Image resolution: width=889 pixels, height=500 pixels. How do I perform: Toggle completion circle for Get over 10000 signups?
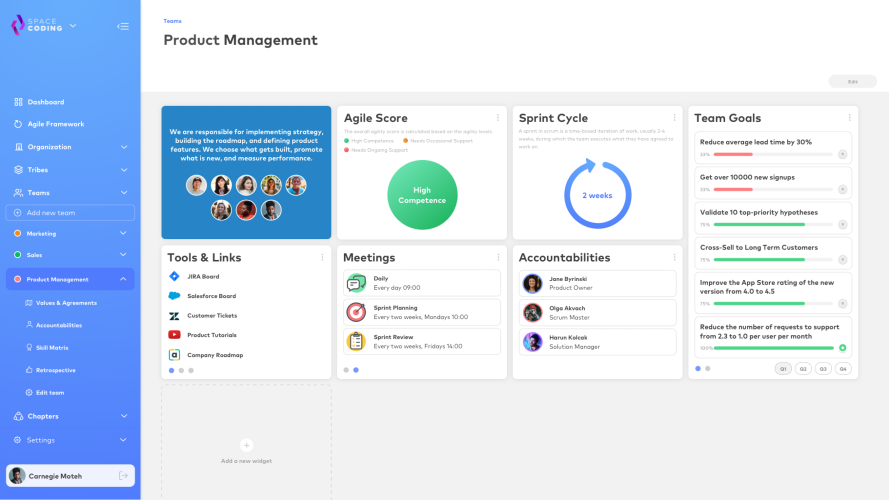(843, 189)
